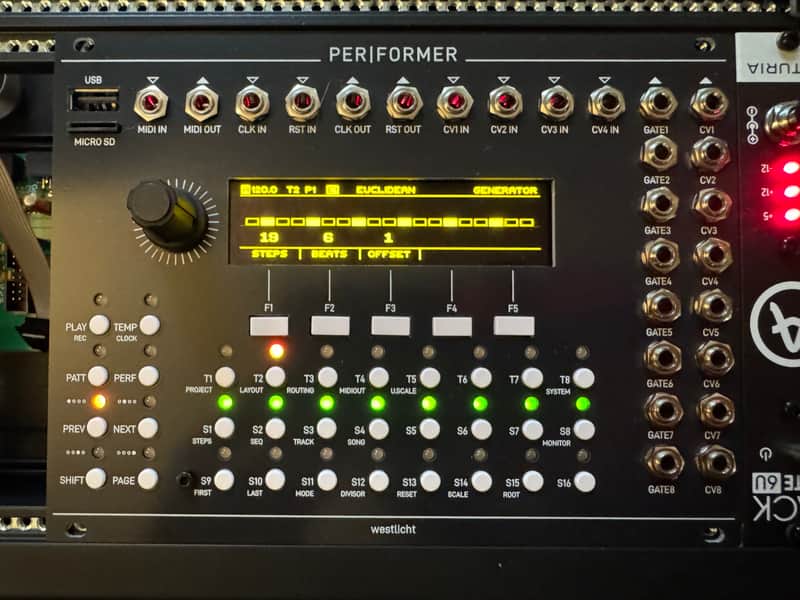
Task: Toggle step S14 (Scale) button
Action: 482,482
